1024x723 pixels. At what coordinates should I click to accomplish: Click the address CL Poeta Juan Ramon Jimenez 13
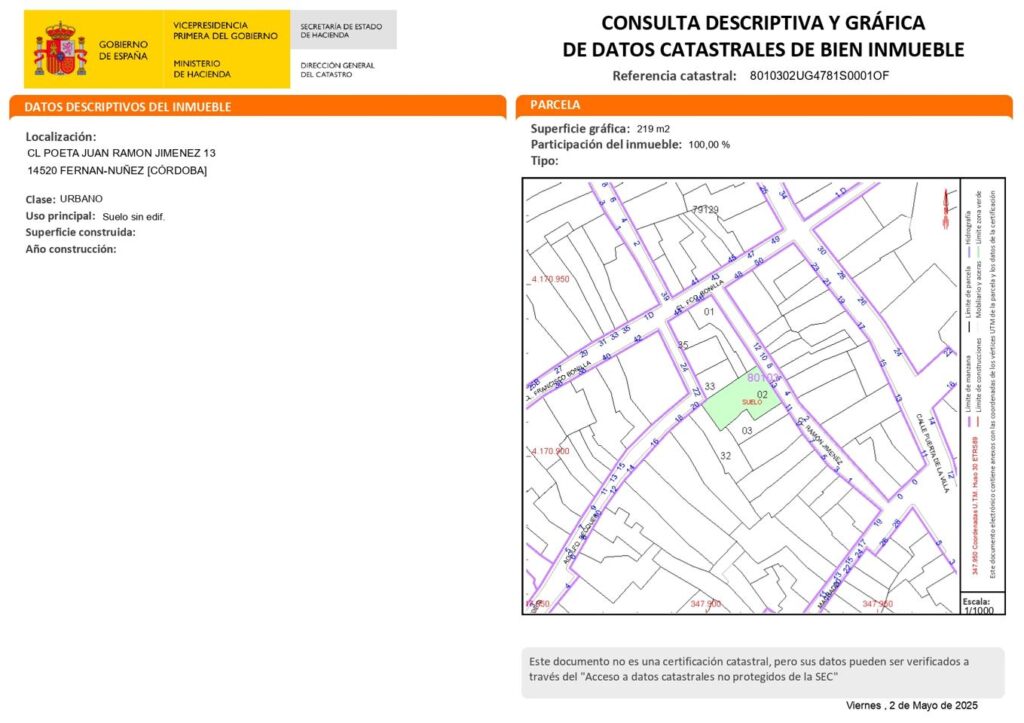click(x=121, y=153)
